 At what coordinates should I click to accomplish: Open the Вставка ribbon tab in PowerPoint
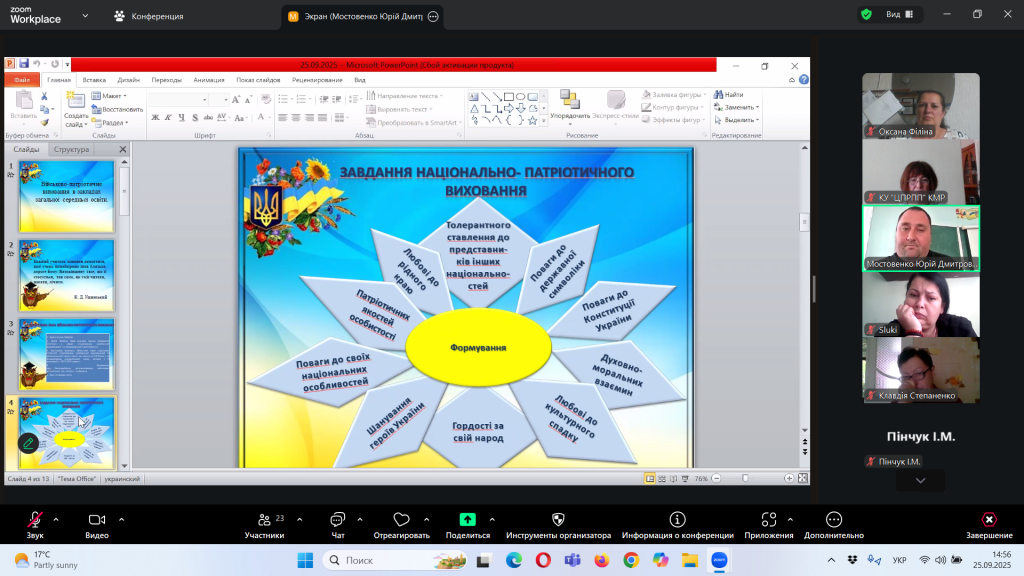94,79
